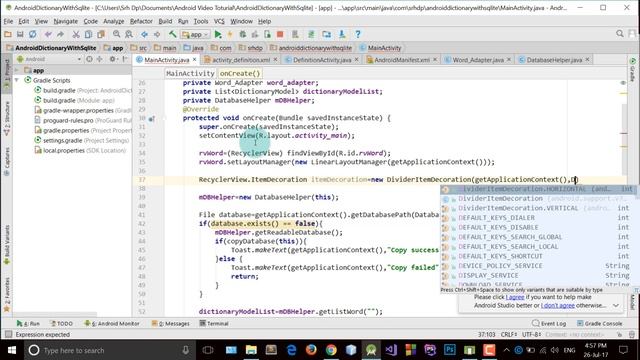Open the Gradle Console

coord(600,323)
